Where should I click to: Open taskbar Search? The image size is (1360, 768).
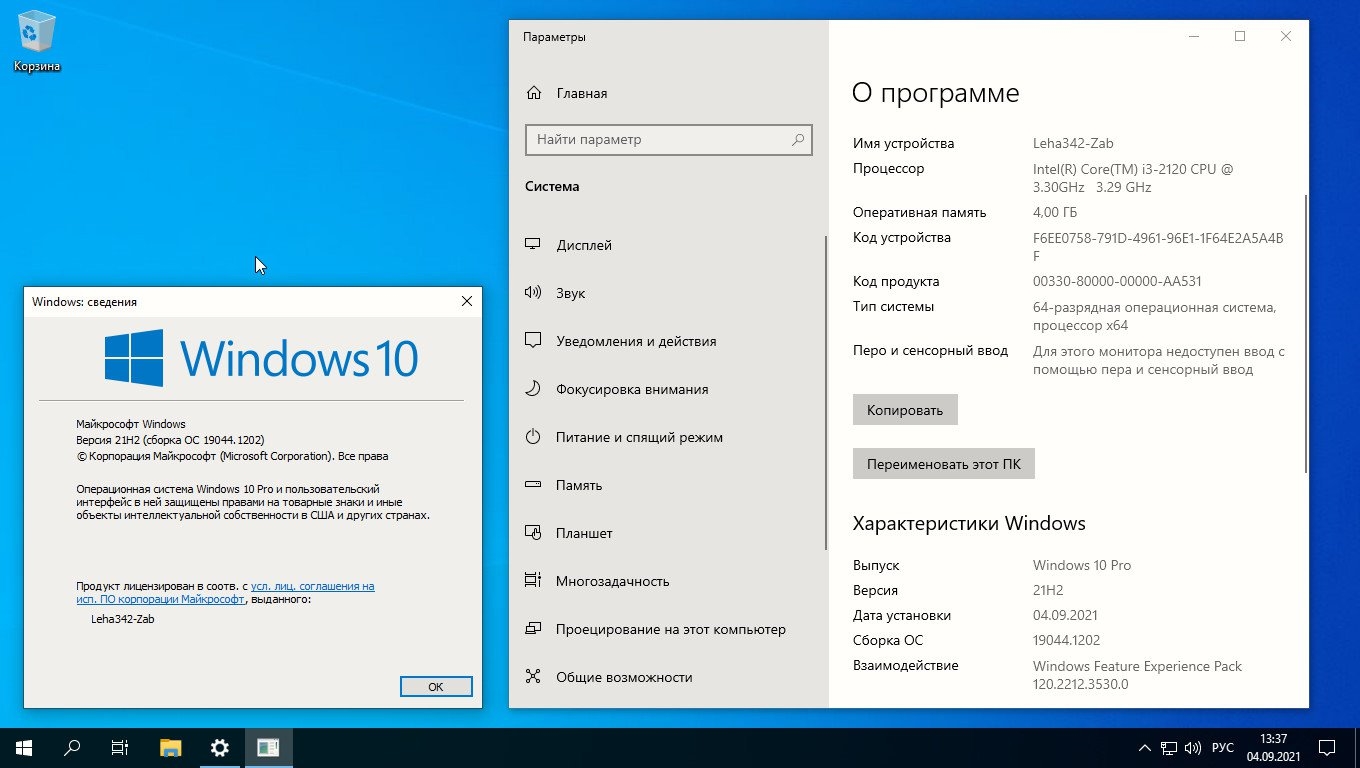pyautogui.click(x=72, y=747)
